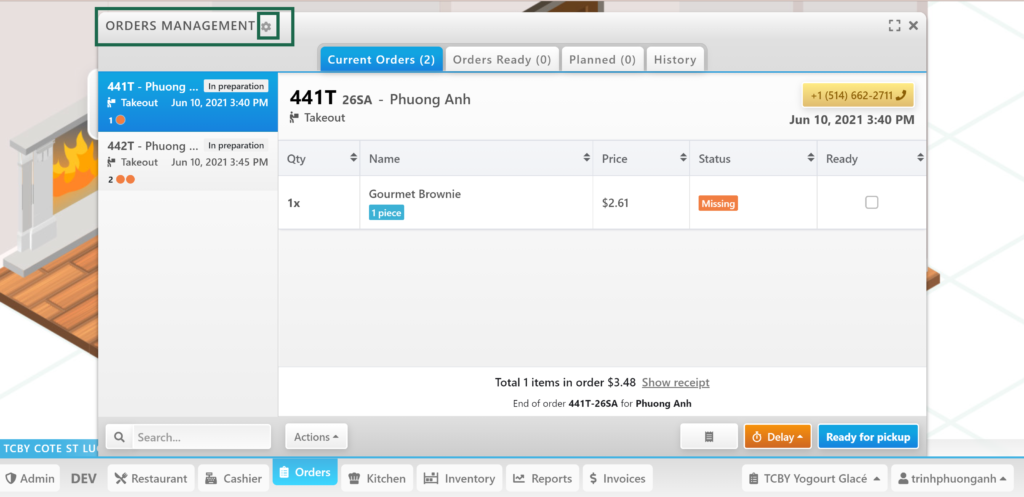Click the fullscreen expand icon
1024x497 pixels.
click(894, 26)
